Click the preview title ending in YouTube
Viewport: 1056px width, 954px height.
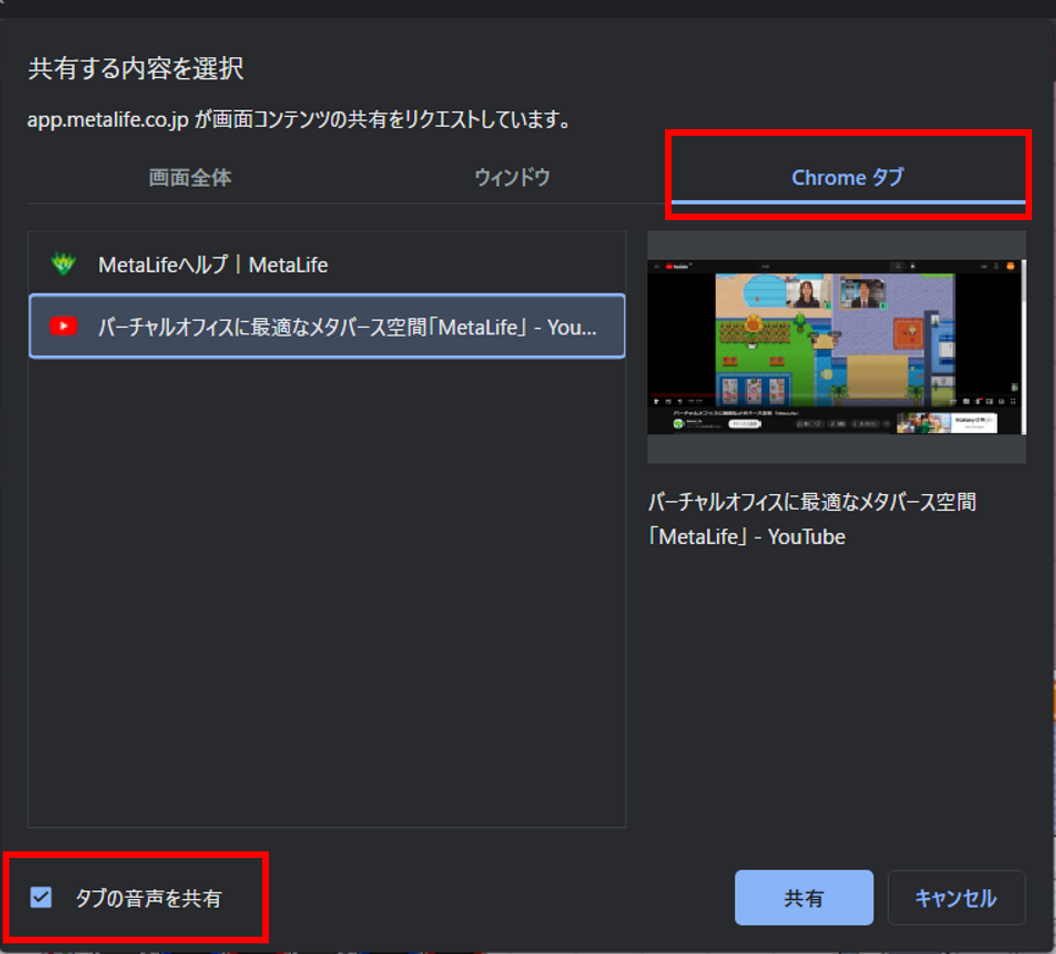(x=812, y=519)
